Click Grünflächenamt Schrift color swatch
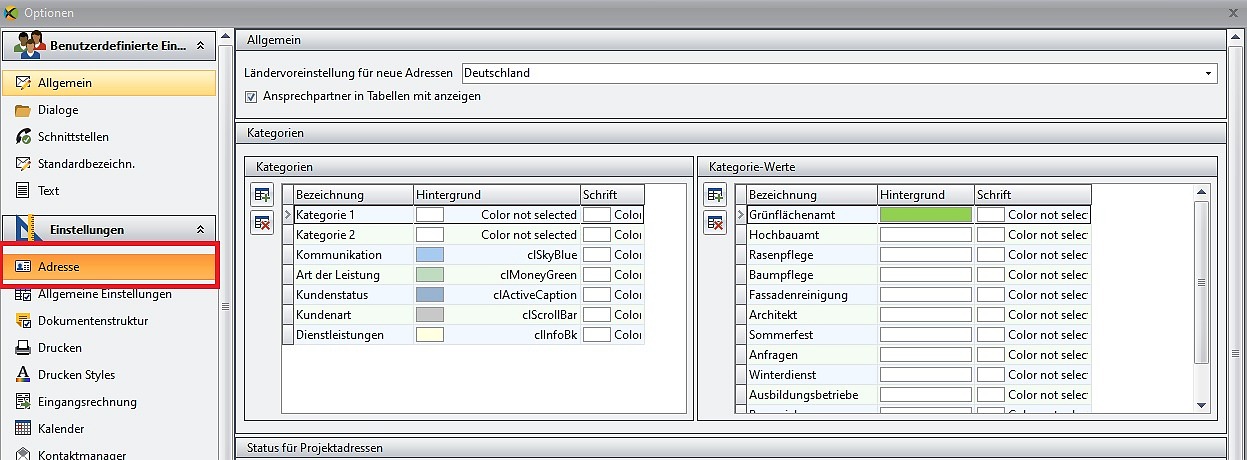1247x460 pixels. point(991,215)
